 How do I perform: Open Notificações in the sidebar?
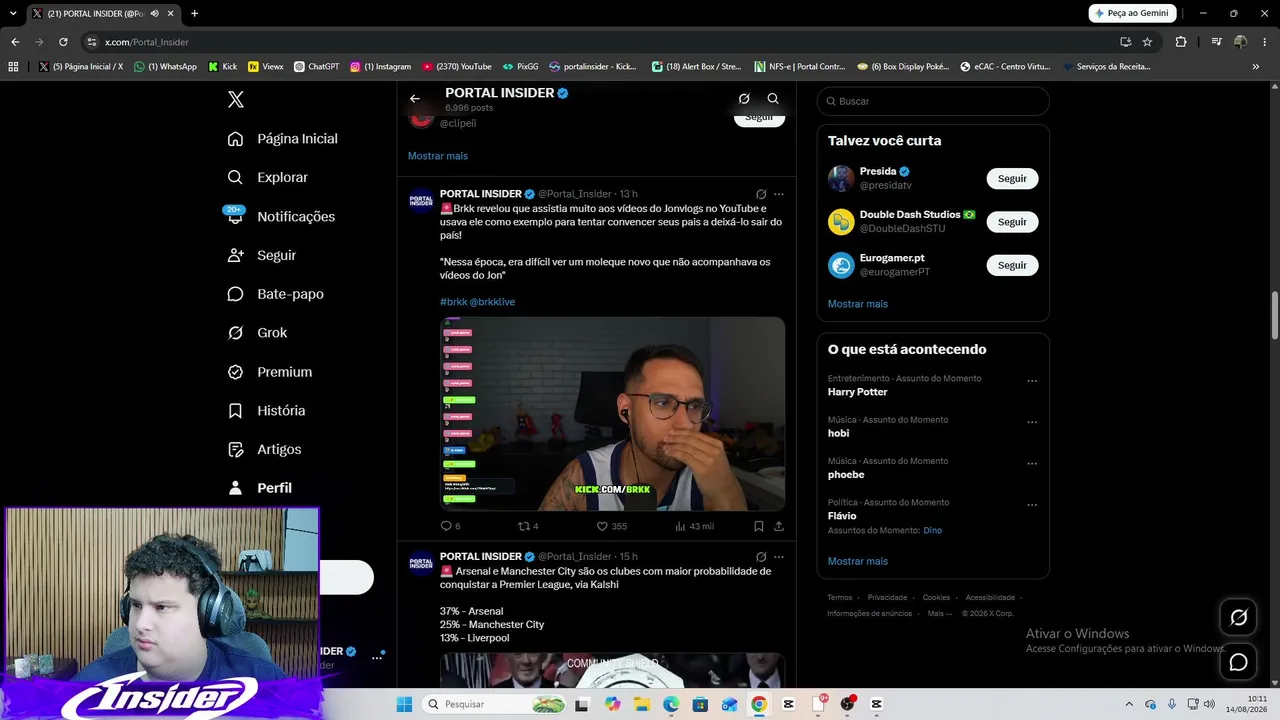281,217
